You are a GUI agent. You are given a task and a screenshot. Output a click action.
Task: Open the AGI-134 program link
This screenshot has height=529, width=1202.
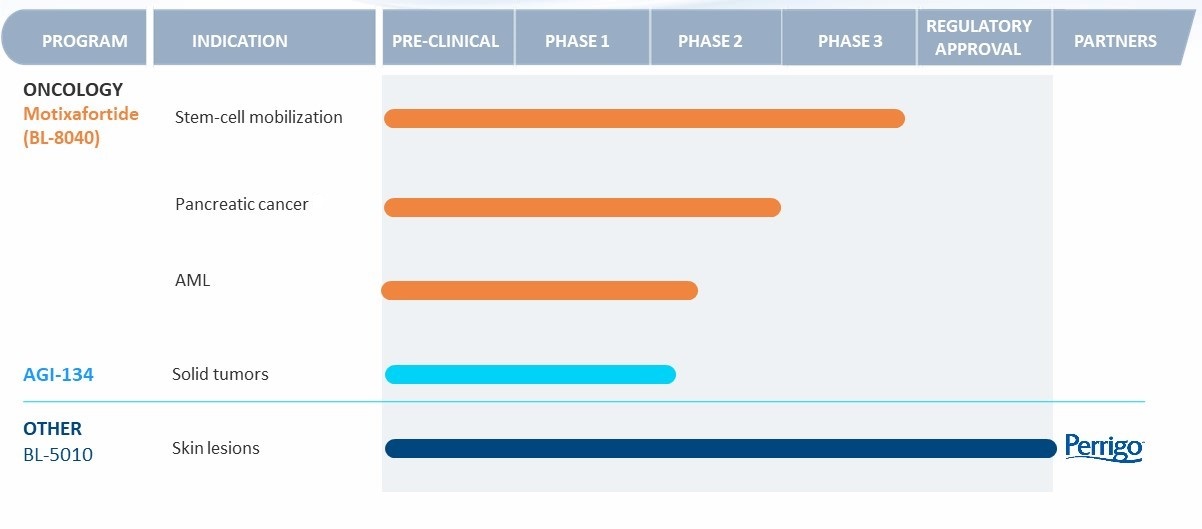coord(58,375)
